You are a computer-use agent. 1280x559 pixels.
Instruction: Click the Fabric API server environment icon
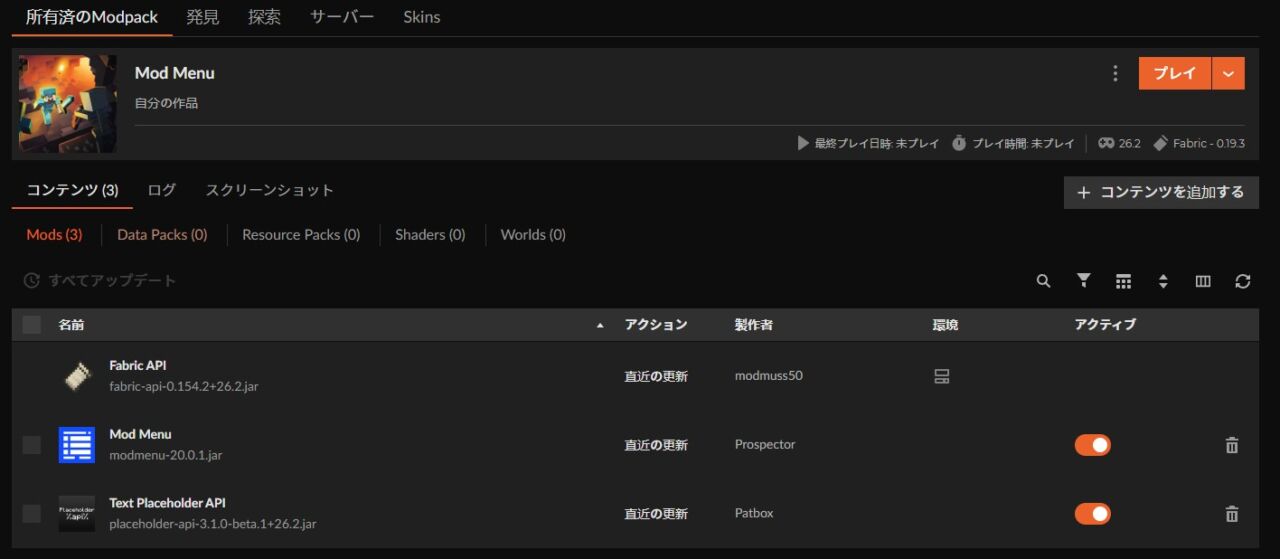click(941, 376)
